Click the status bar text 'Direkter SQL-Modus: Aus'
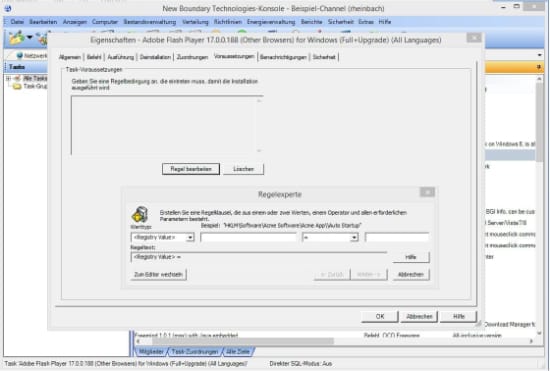The width and height of the screenshot is (550, 371). click(x=301, y=364)
